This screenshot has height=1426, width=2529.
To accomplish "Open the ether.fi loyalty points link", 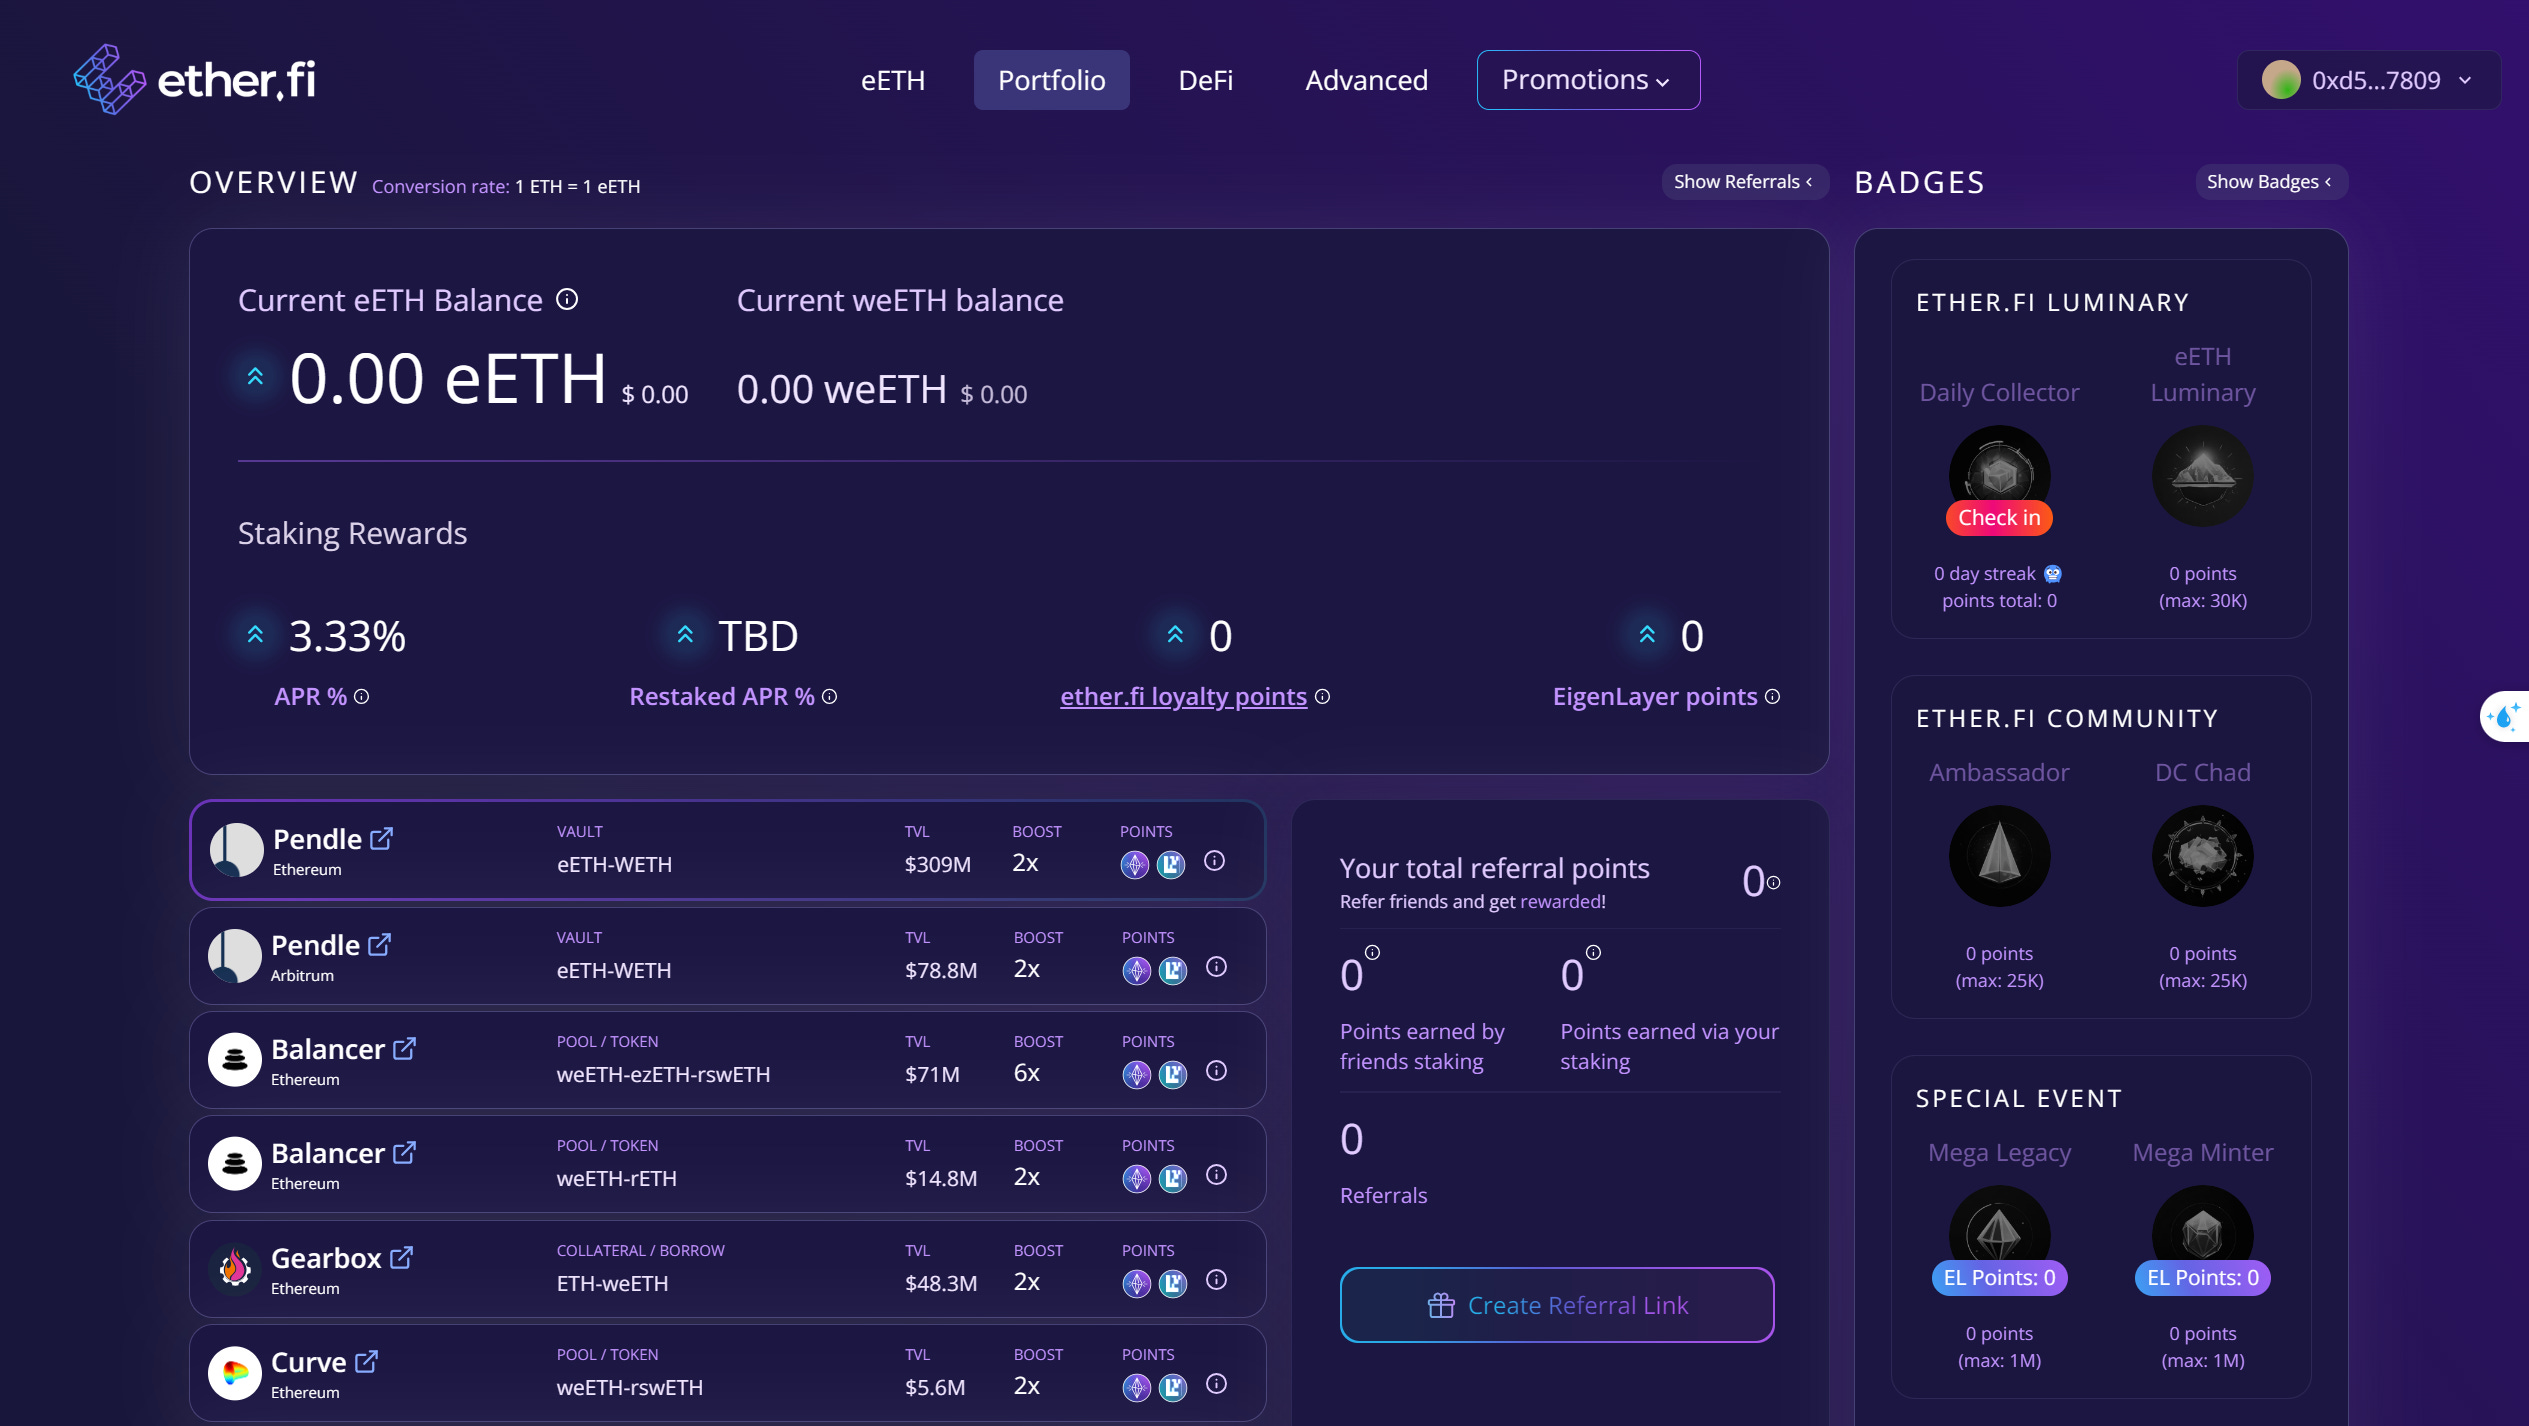I will (1183, 696).
